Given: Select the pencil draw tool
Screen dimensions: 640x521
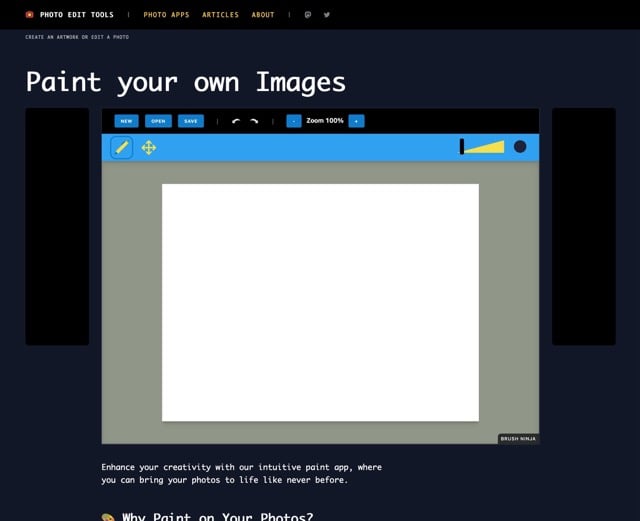Looking at the screenshot, I should [x=122, y=147].
